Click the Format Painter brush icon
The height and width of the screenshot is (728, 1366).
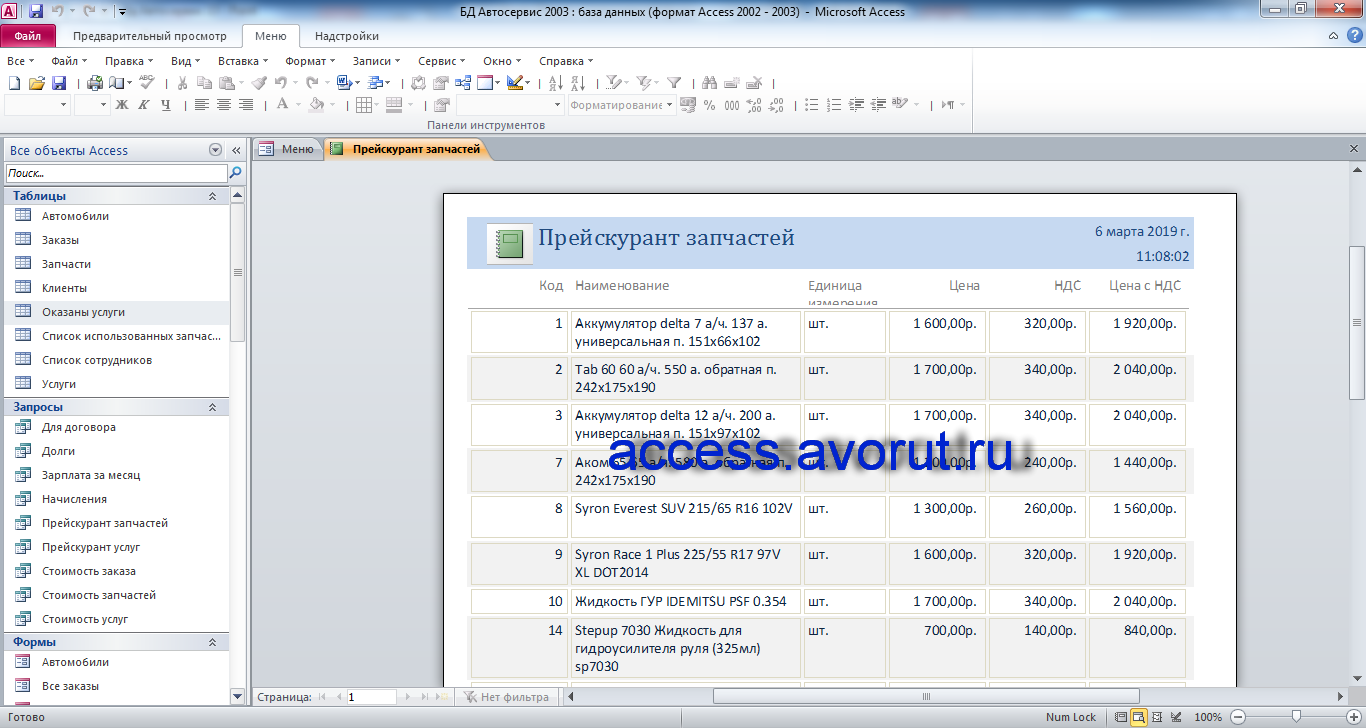coord(259,83)
